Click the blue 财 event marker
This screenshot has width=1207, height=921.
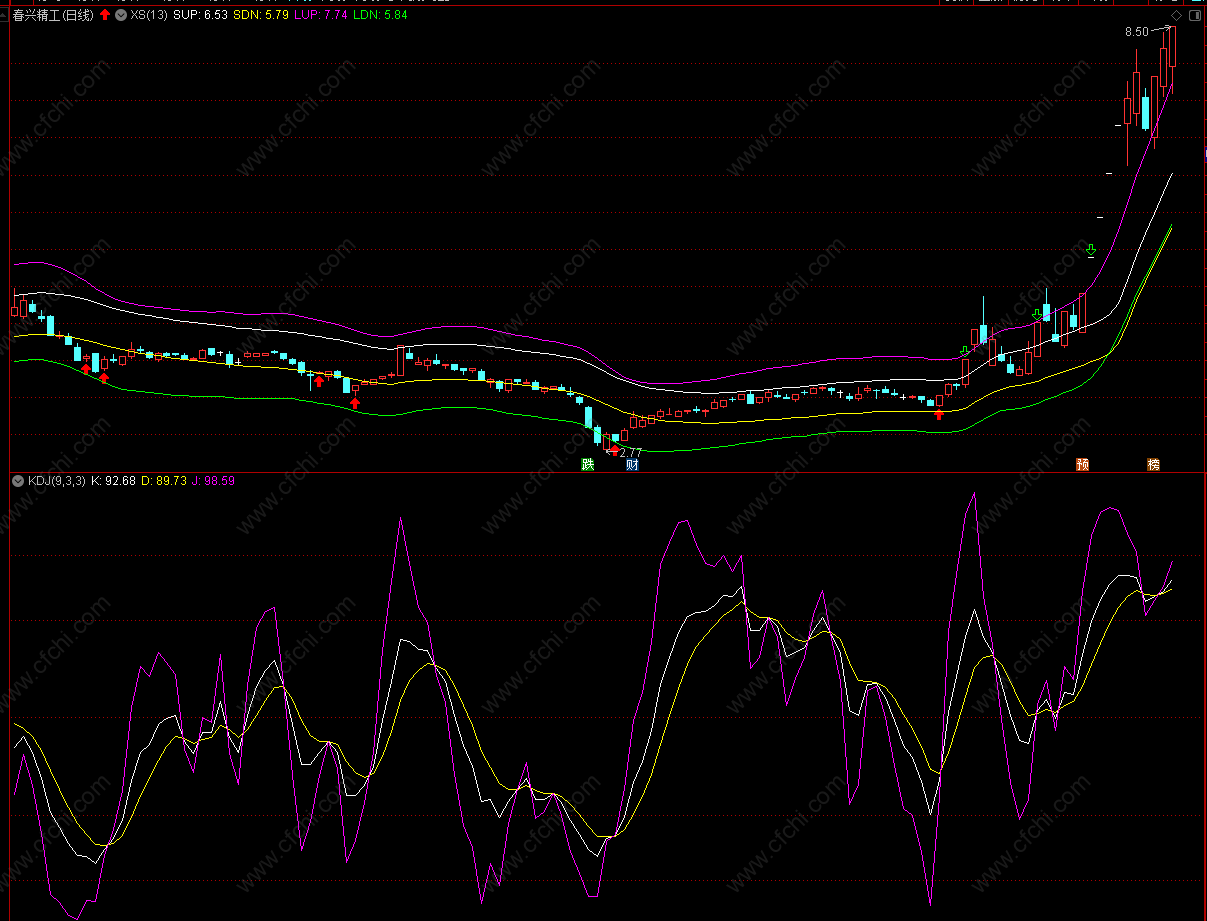tap(632, 464)
